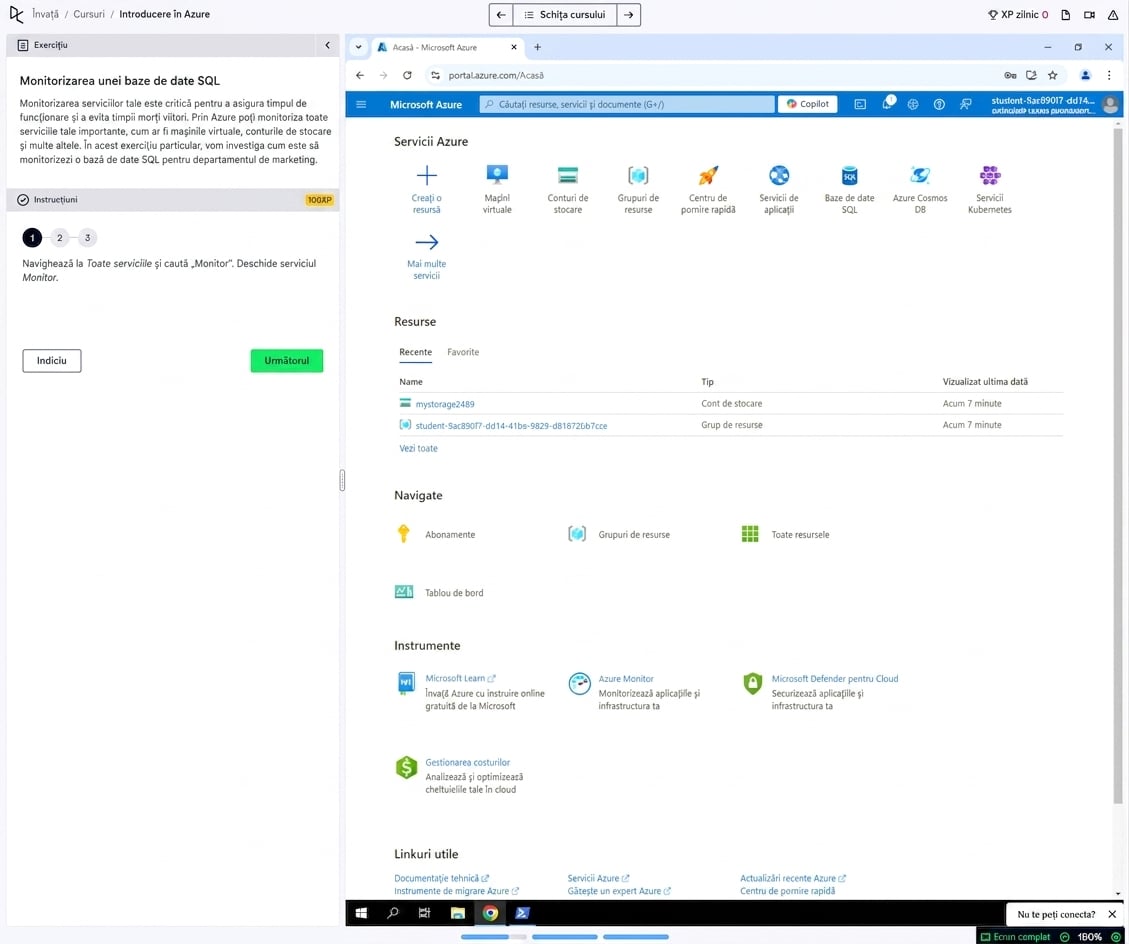1129x944 pixels.
Task: Open the Azure account menu
Action: point(1055,104)
